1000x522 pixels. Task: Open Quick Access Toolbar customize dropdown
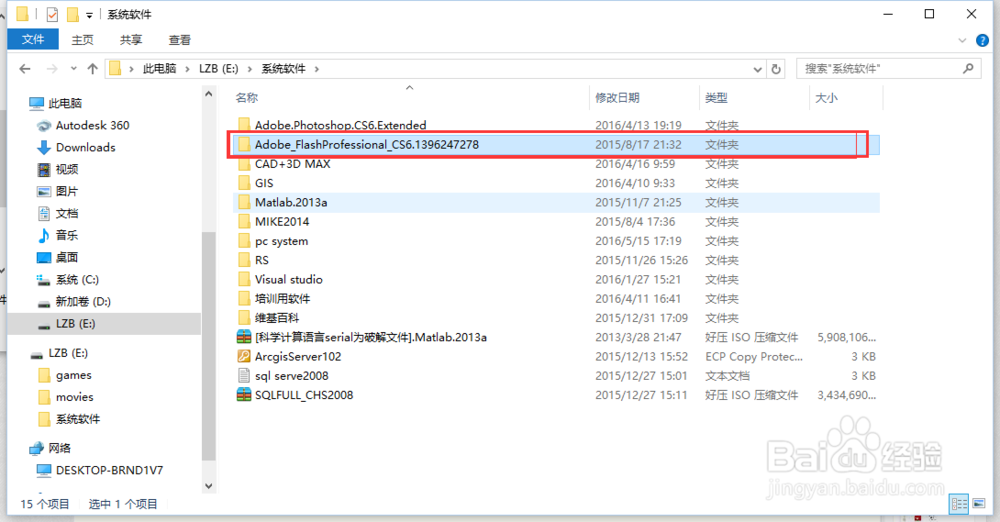(89, 15)
